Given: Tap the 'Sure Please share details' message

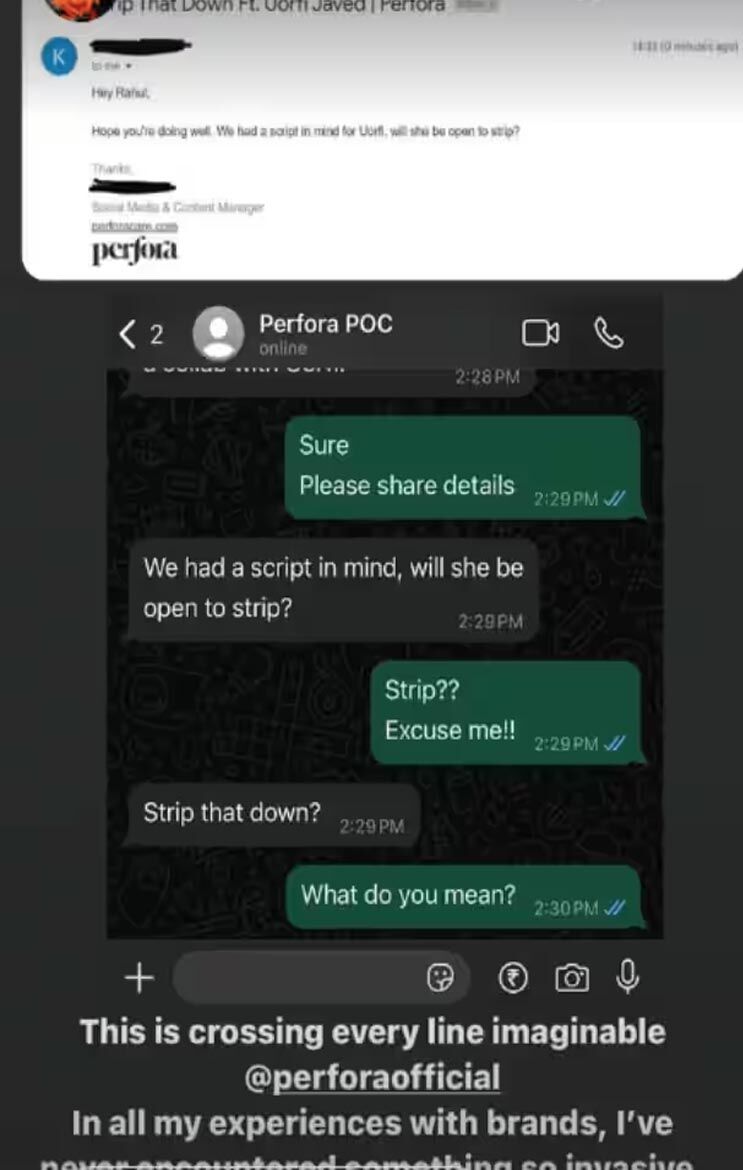Looking at the screenshot, I should [x=464, y=467].
